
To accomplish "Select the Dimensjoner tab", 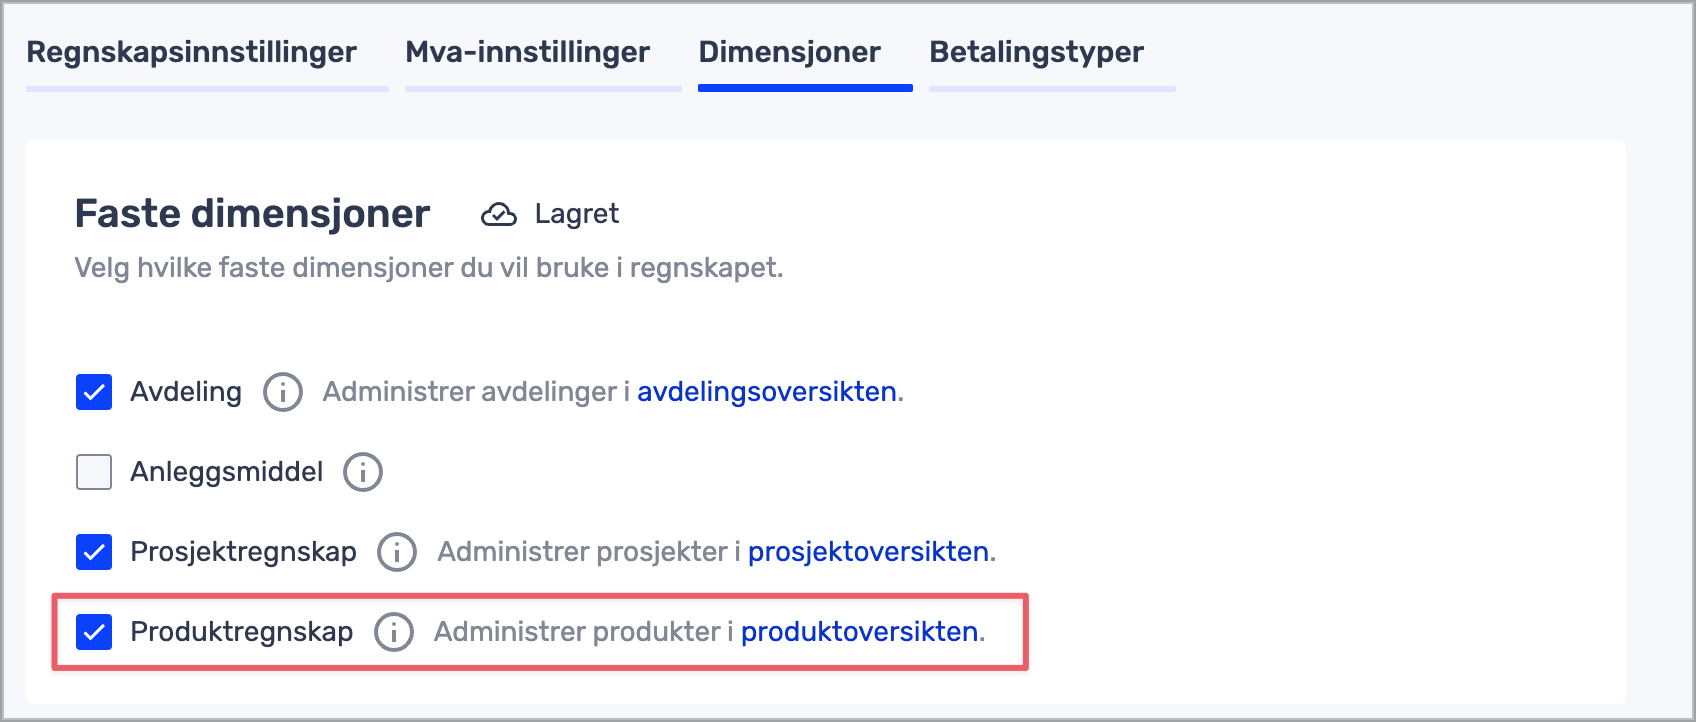I will [x=789, y=52].
